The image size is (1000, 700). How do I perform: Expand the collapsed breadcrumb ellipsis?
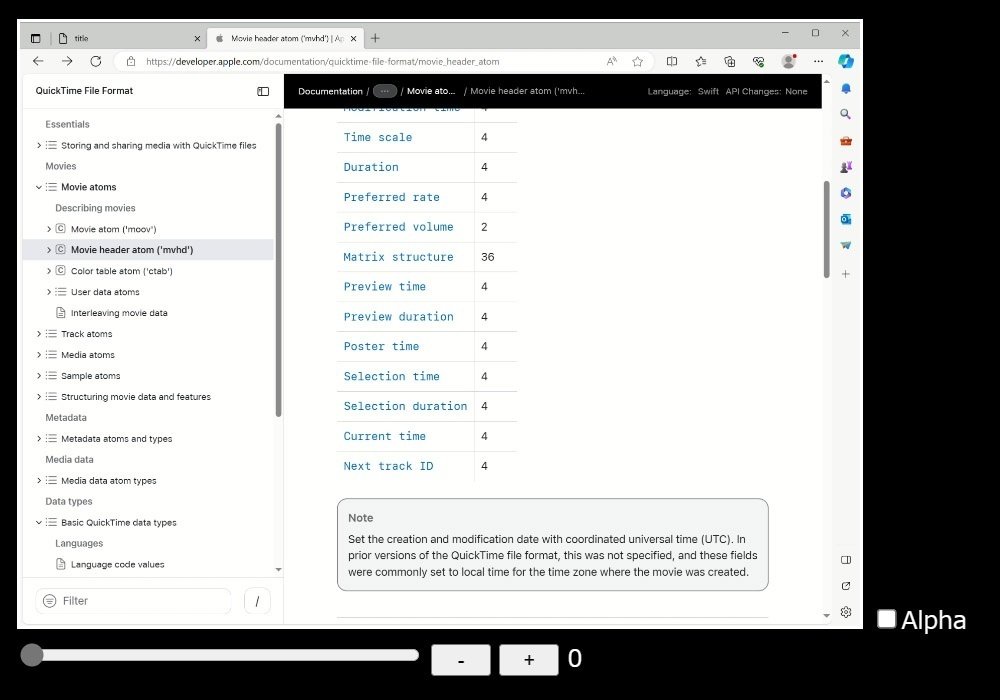385,91
